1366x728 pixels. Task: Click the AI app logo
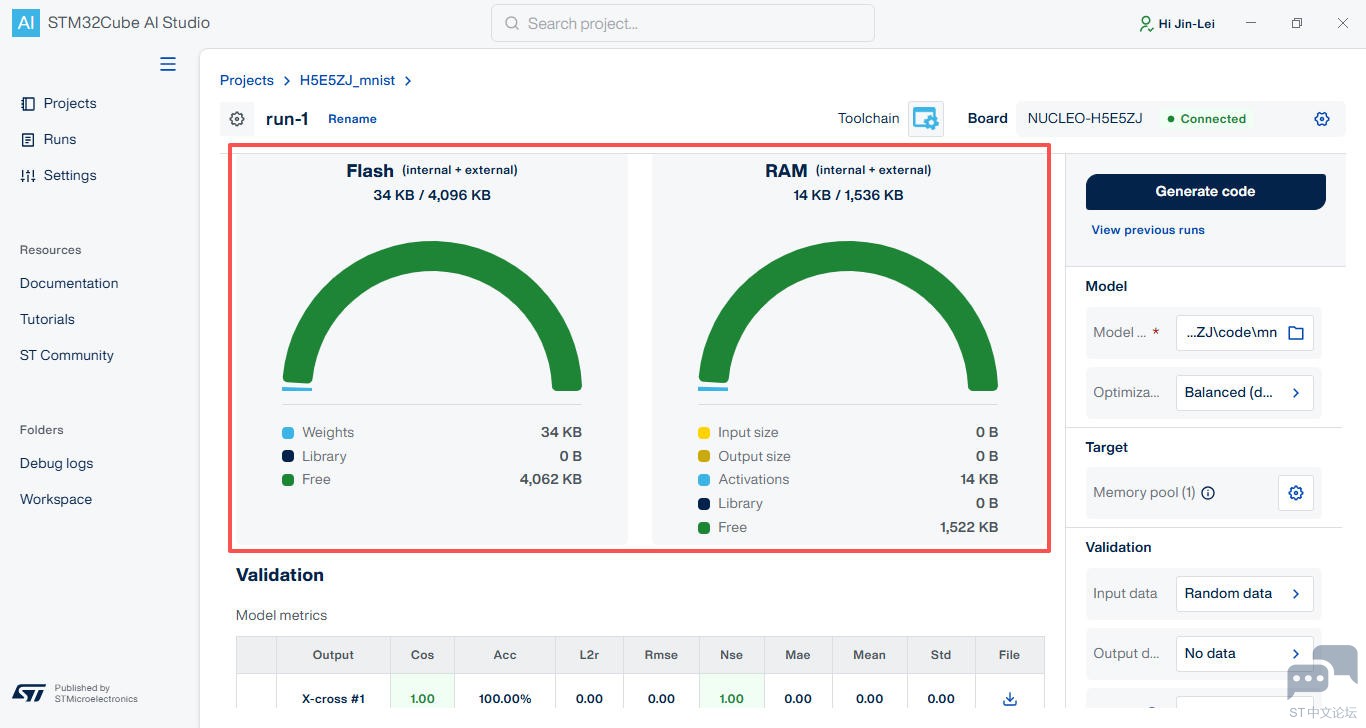pyautogui.click(x=26, y=23)
